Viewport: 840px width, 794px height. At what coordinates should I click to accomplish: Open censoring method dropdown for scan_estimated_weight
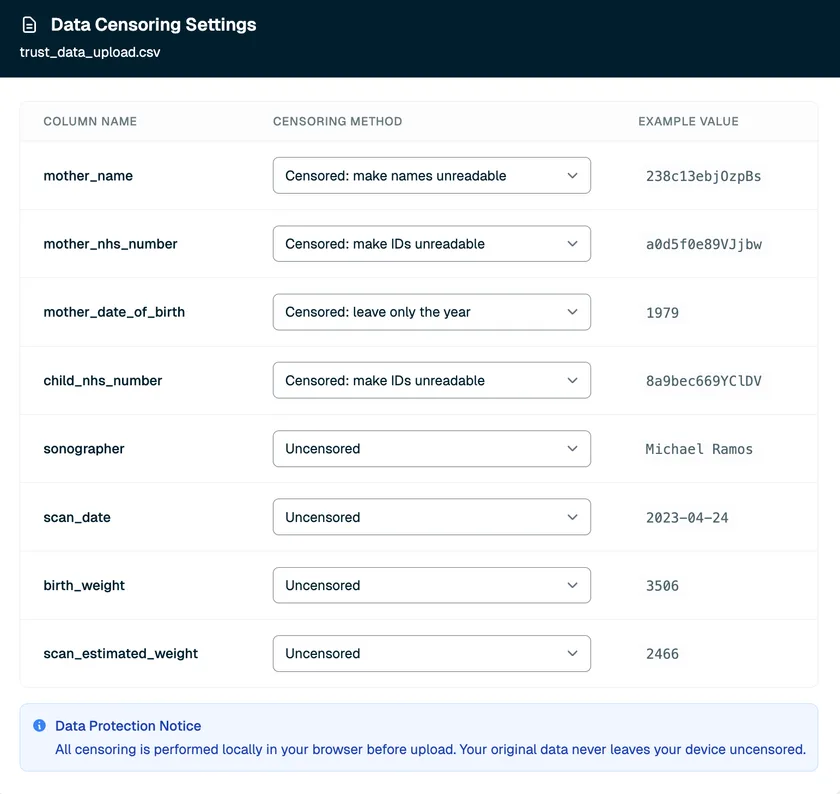click(x=432, y=654)
